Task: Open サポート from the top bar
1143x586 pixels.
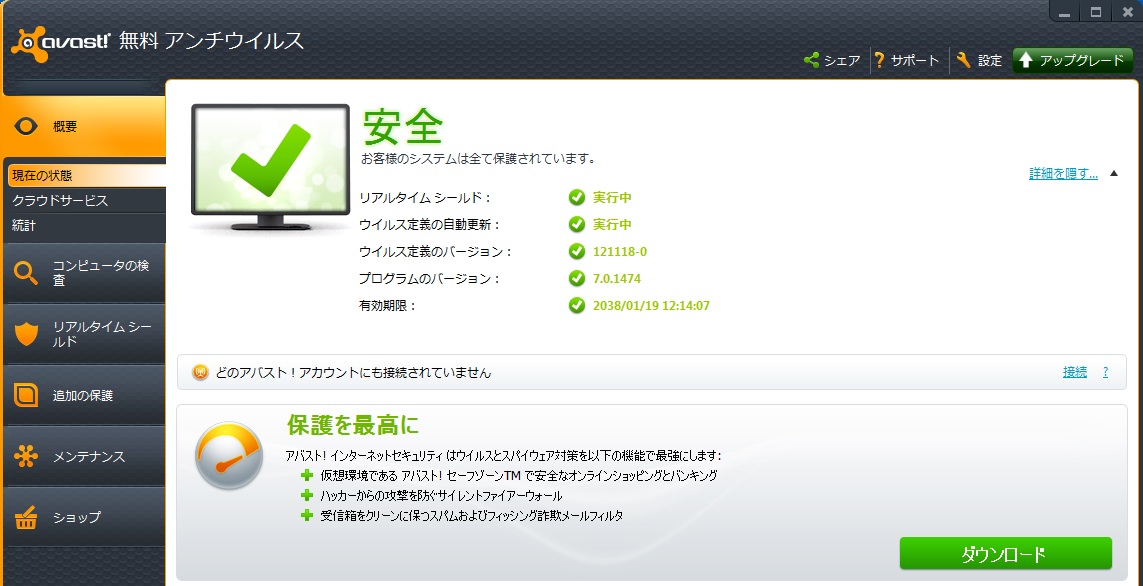Action: pyautogui.click(x=906, y=60)
